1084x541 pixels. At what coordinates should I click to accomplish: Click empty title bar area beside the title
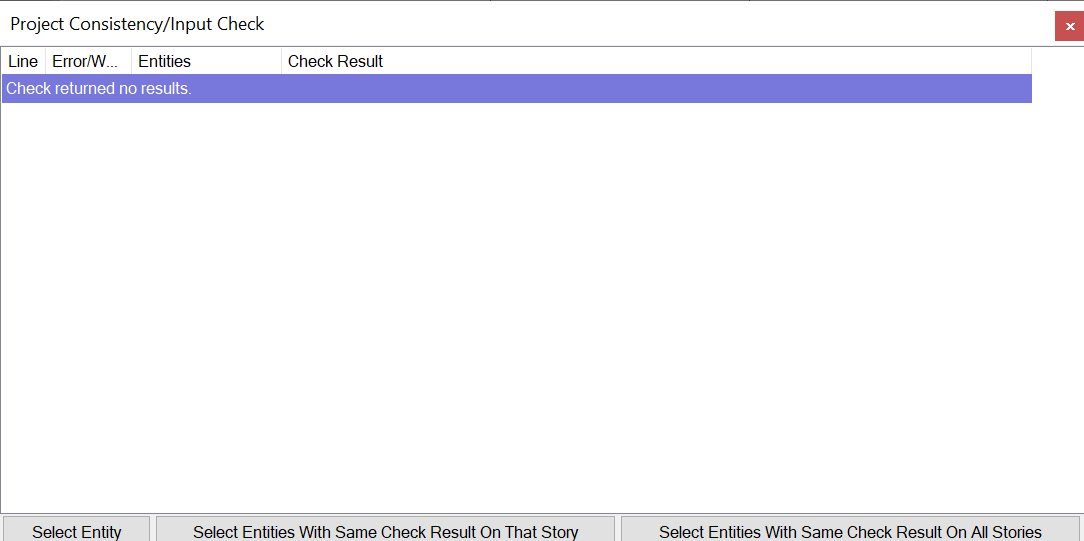650,24
